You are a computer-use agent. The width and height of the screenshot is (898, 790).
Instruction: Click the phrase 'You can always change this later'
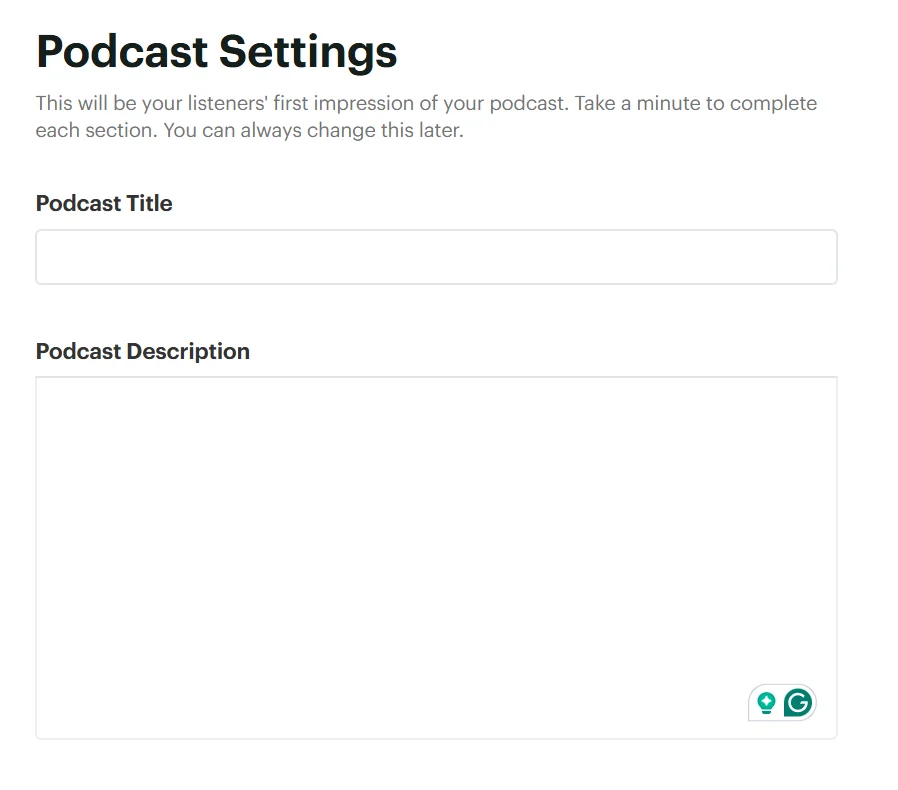click(x=313, y=129)
